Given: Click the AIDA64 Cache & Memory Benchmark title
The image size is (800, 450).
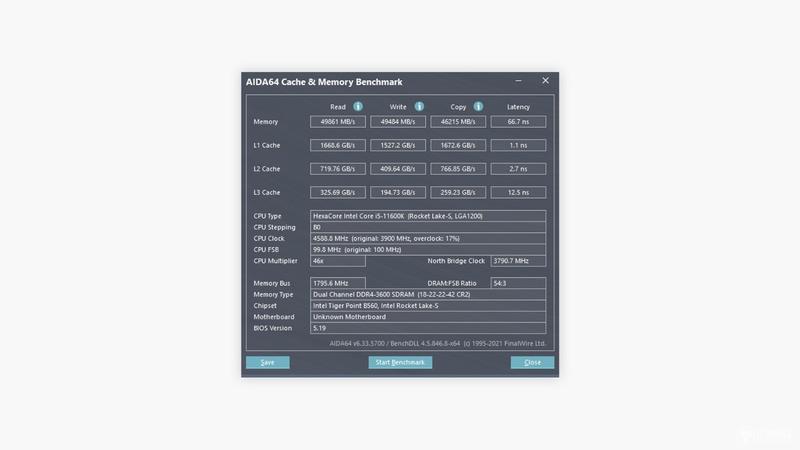Looking at the screenshot, I should (x=324, y=82).
